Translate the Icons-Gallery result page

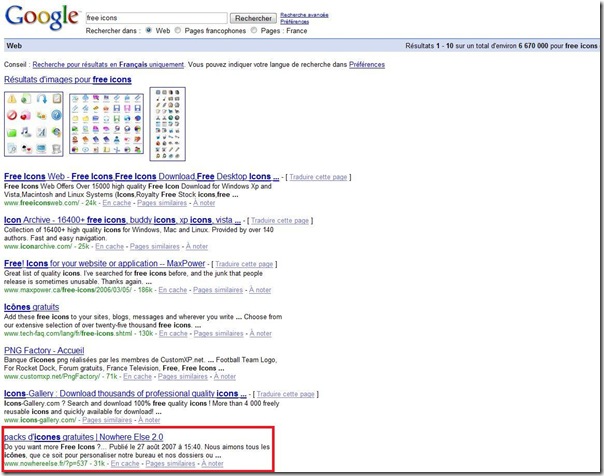[x=286, y=394]
